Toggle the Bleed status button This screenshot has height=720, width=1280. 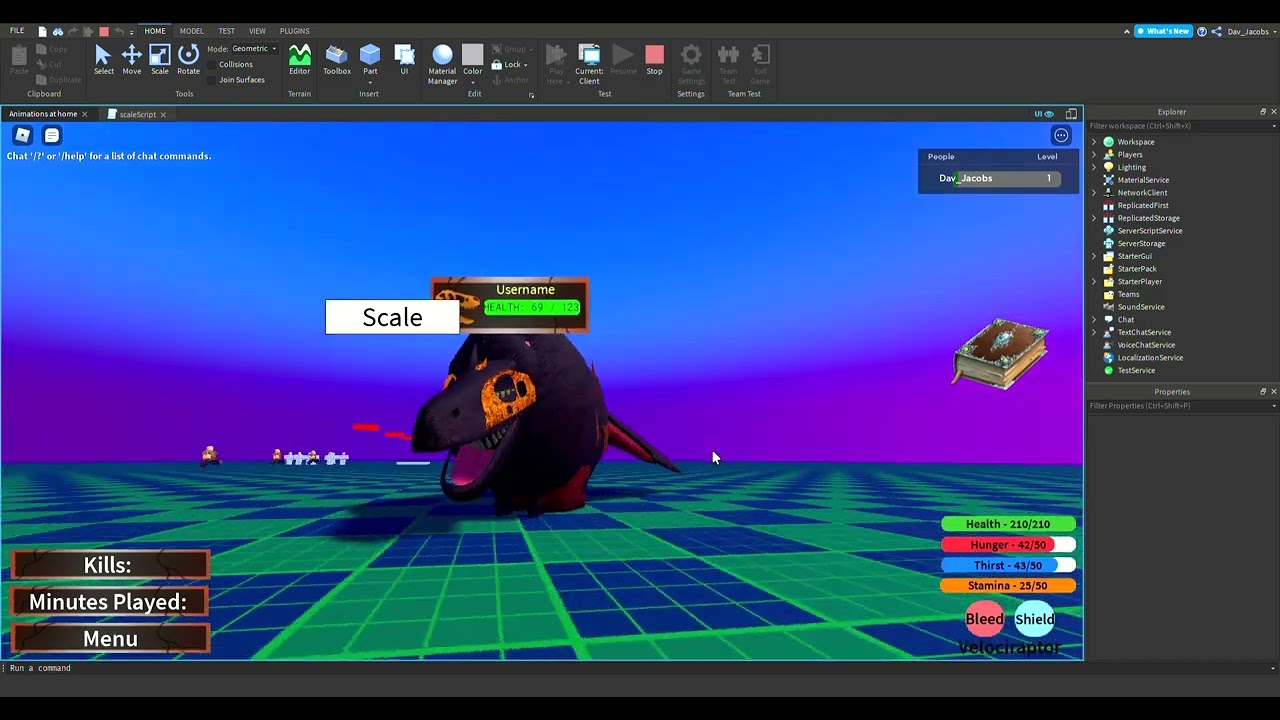(984, 619)
